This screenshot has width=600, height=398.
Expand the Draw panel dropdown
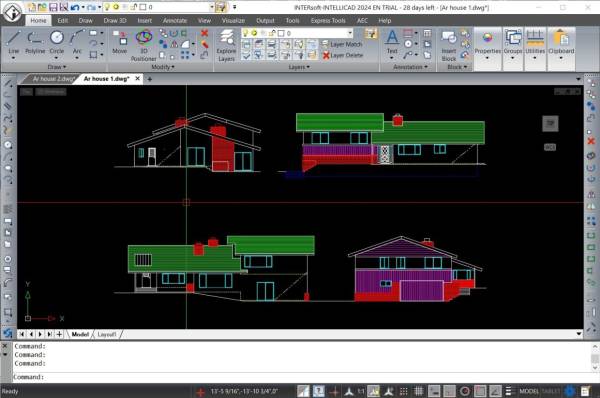(x=57, y=67)
